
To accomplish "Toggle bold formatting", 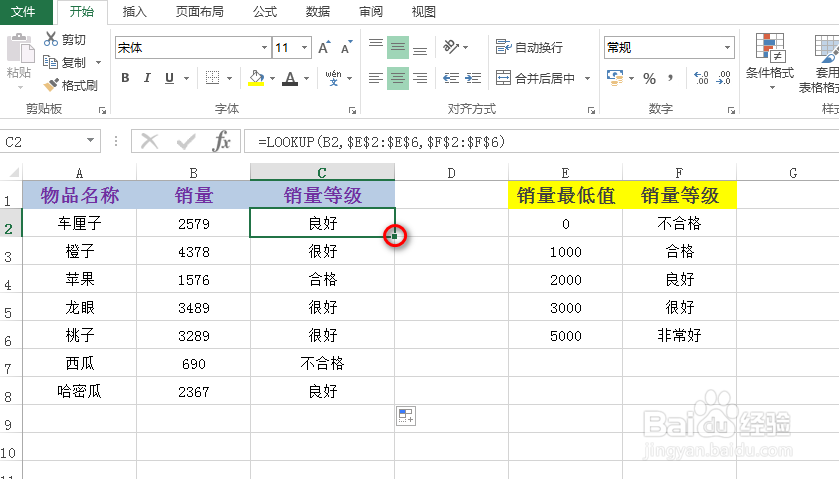I will pos(125,78).
